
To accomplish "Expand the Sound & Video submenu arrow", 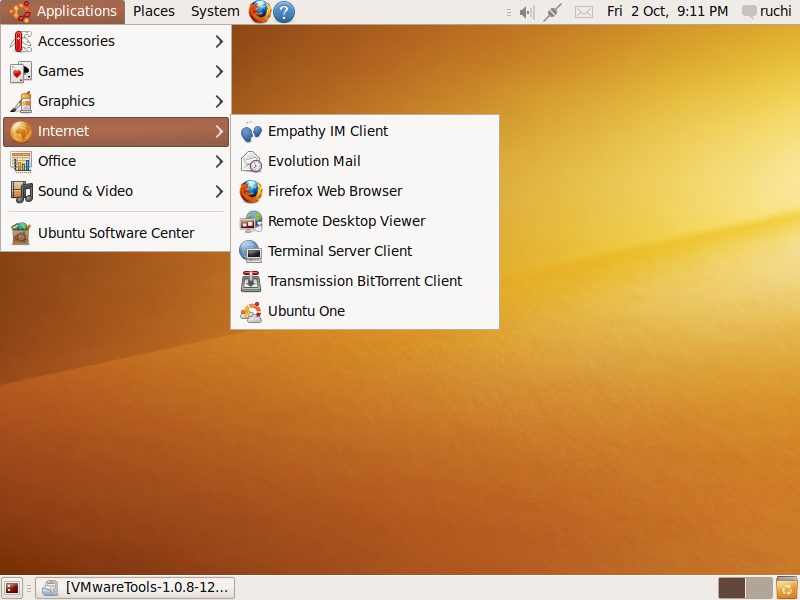I will click(219, 192).
